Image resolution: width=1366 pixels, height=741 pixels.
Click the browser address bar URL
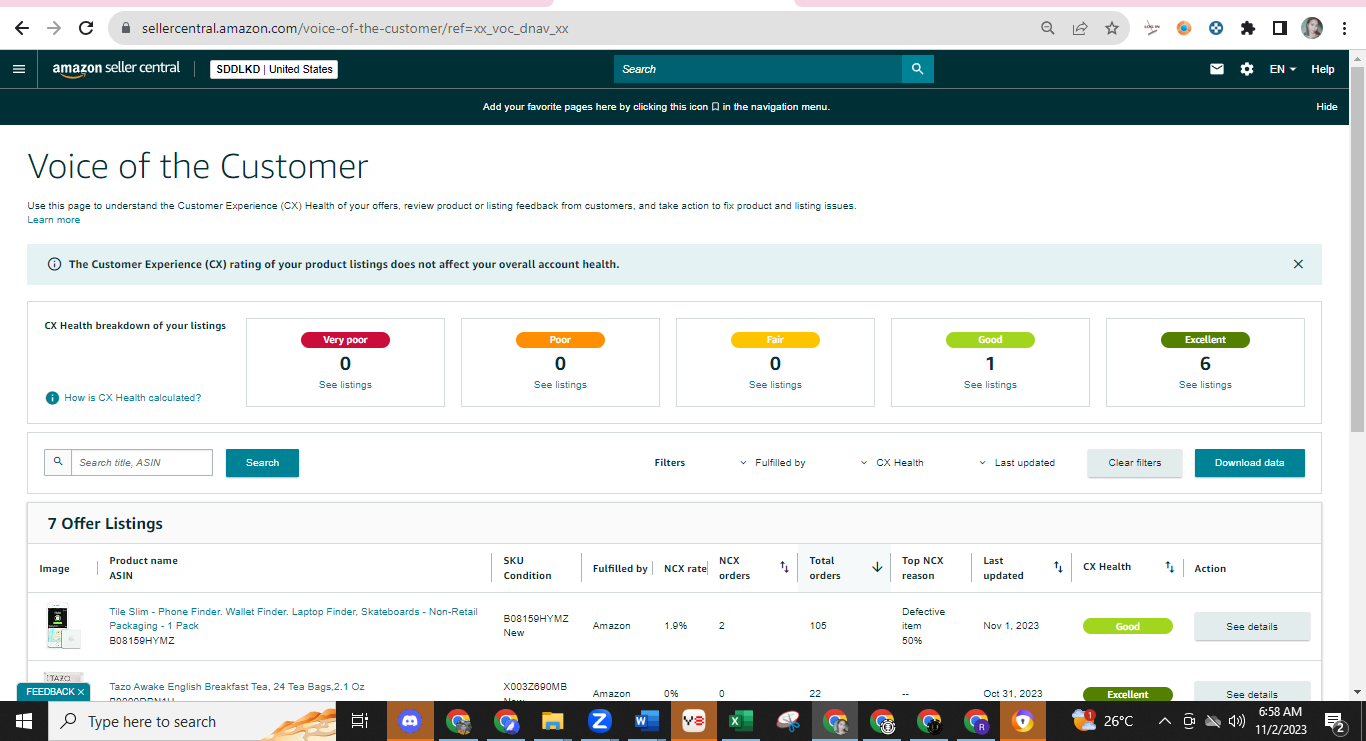(354, 28)
